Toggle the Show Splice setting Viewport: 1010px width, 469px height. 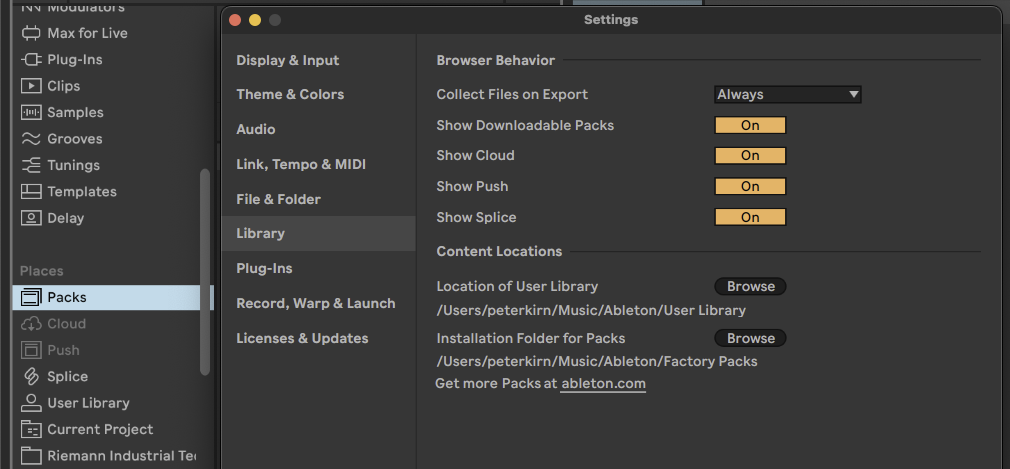750,217
